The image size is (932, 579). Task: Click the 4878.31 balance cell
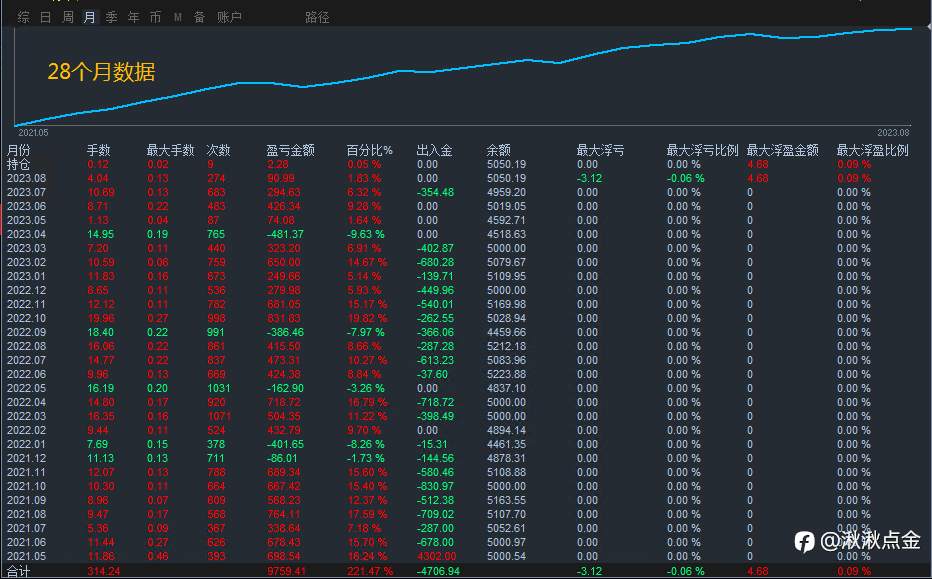point(506,458)
